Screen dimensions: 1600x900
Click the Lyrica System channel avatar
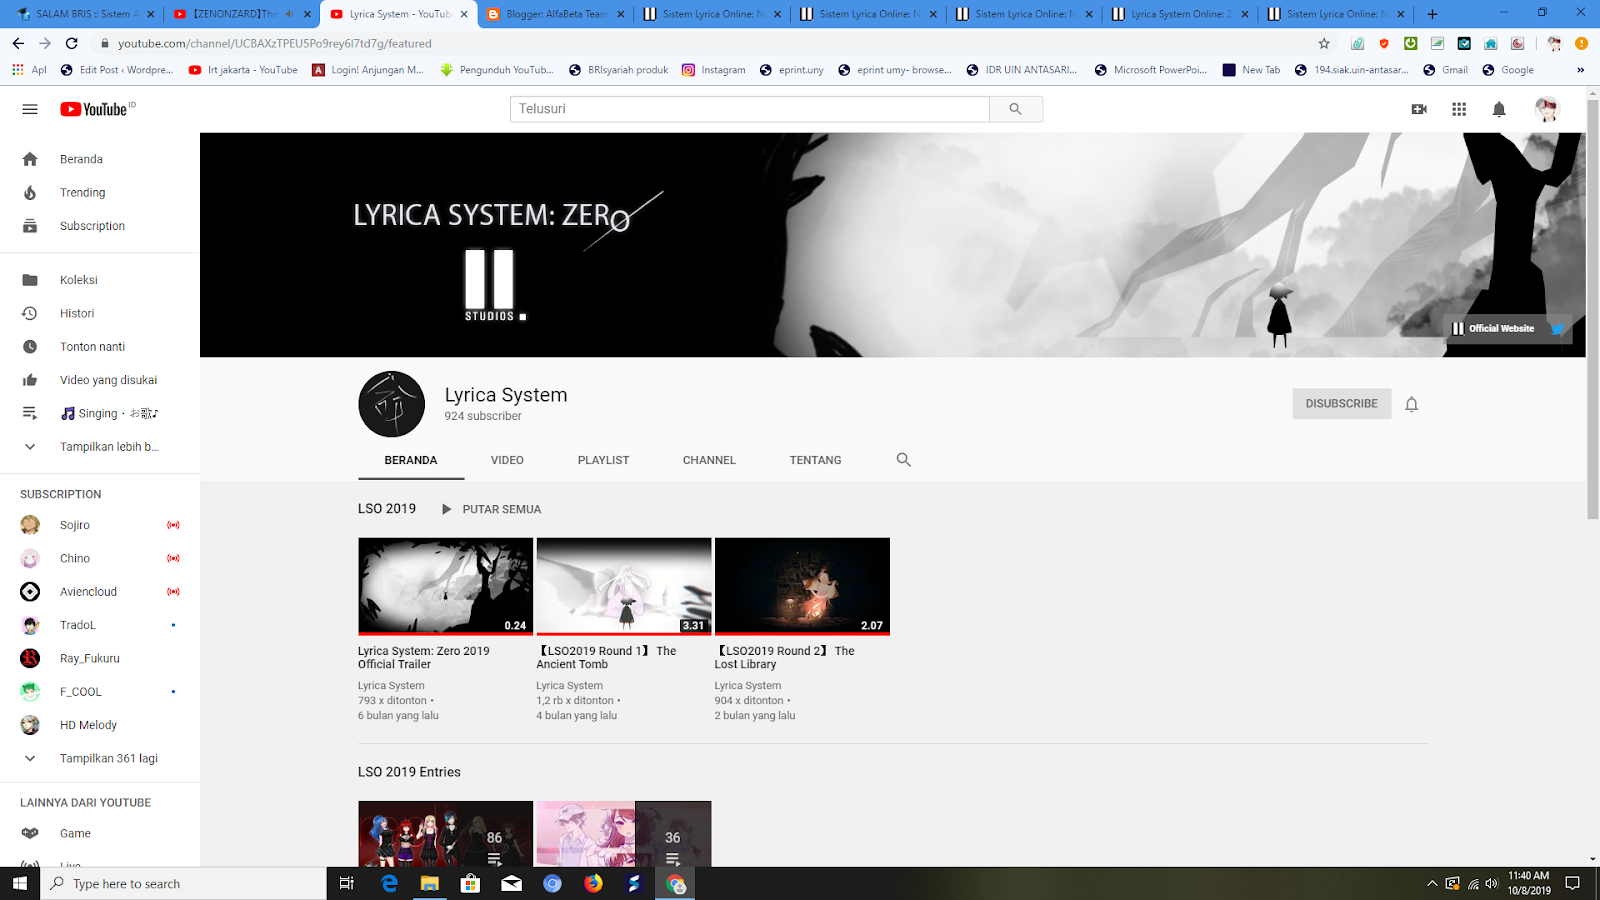point(392,404)
